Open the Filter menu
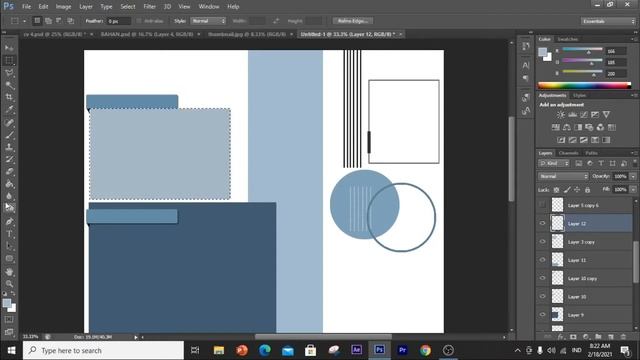640x360 pixels. click(149, 7)
